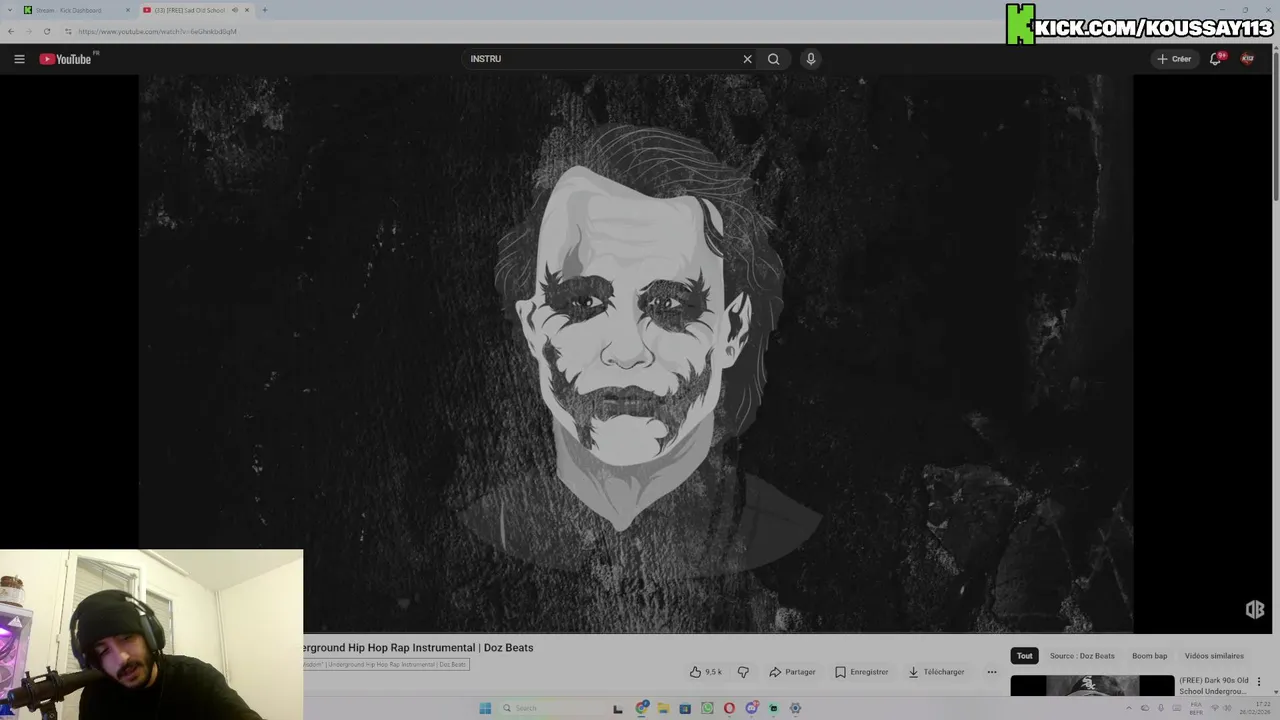Click the Doz Beats channel watermark on video
The height and width of the screenshot is (720, 1280).
[1255, 609]
